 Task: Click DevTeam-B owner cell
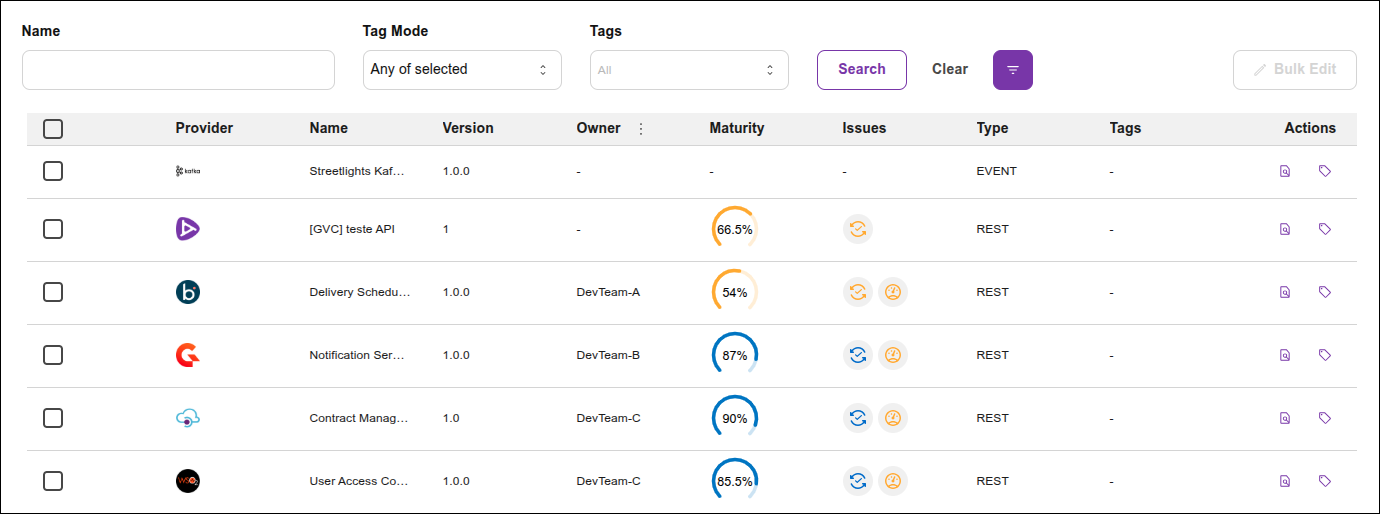coord(608,355)
